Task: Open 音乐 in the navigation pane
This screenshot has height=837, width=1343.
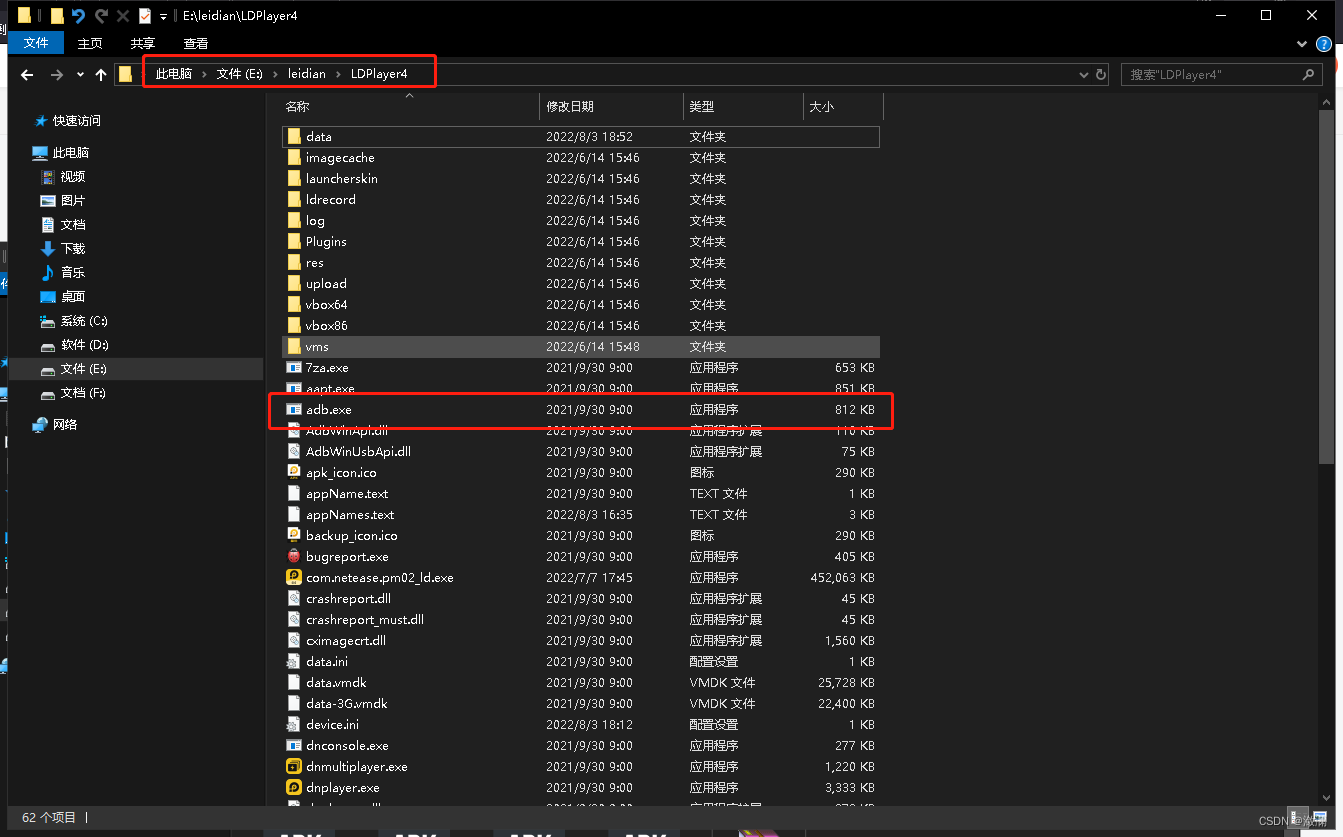Action: (73, 273)
